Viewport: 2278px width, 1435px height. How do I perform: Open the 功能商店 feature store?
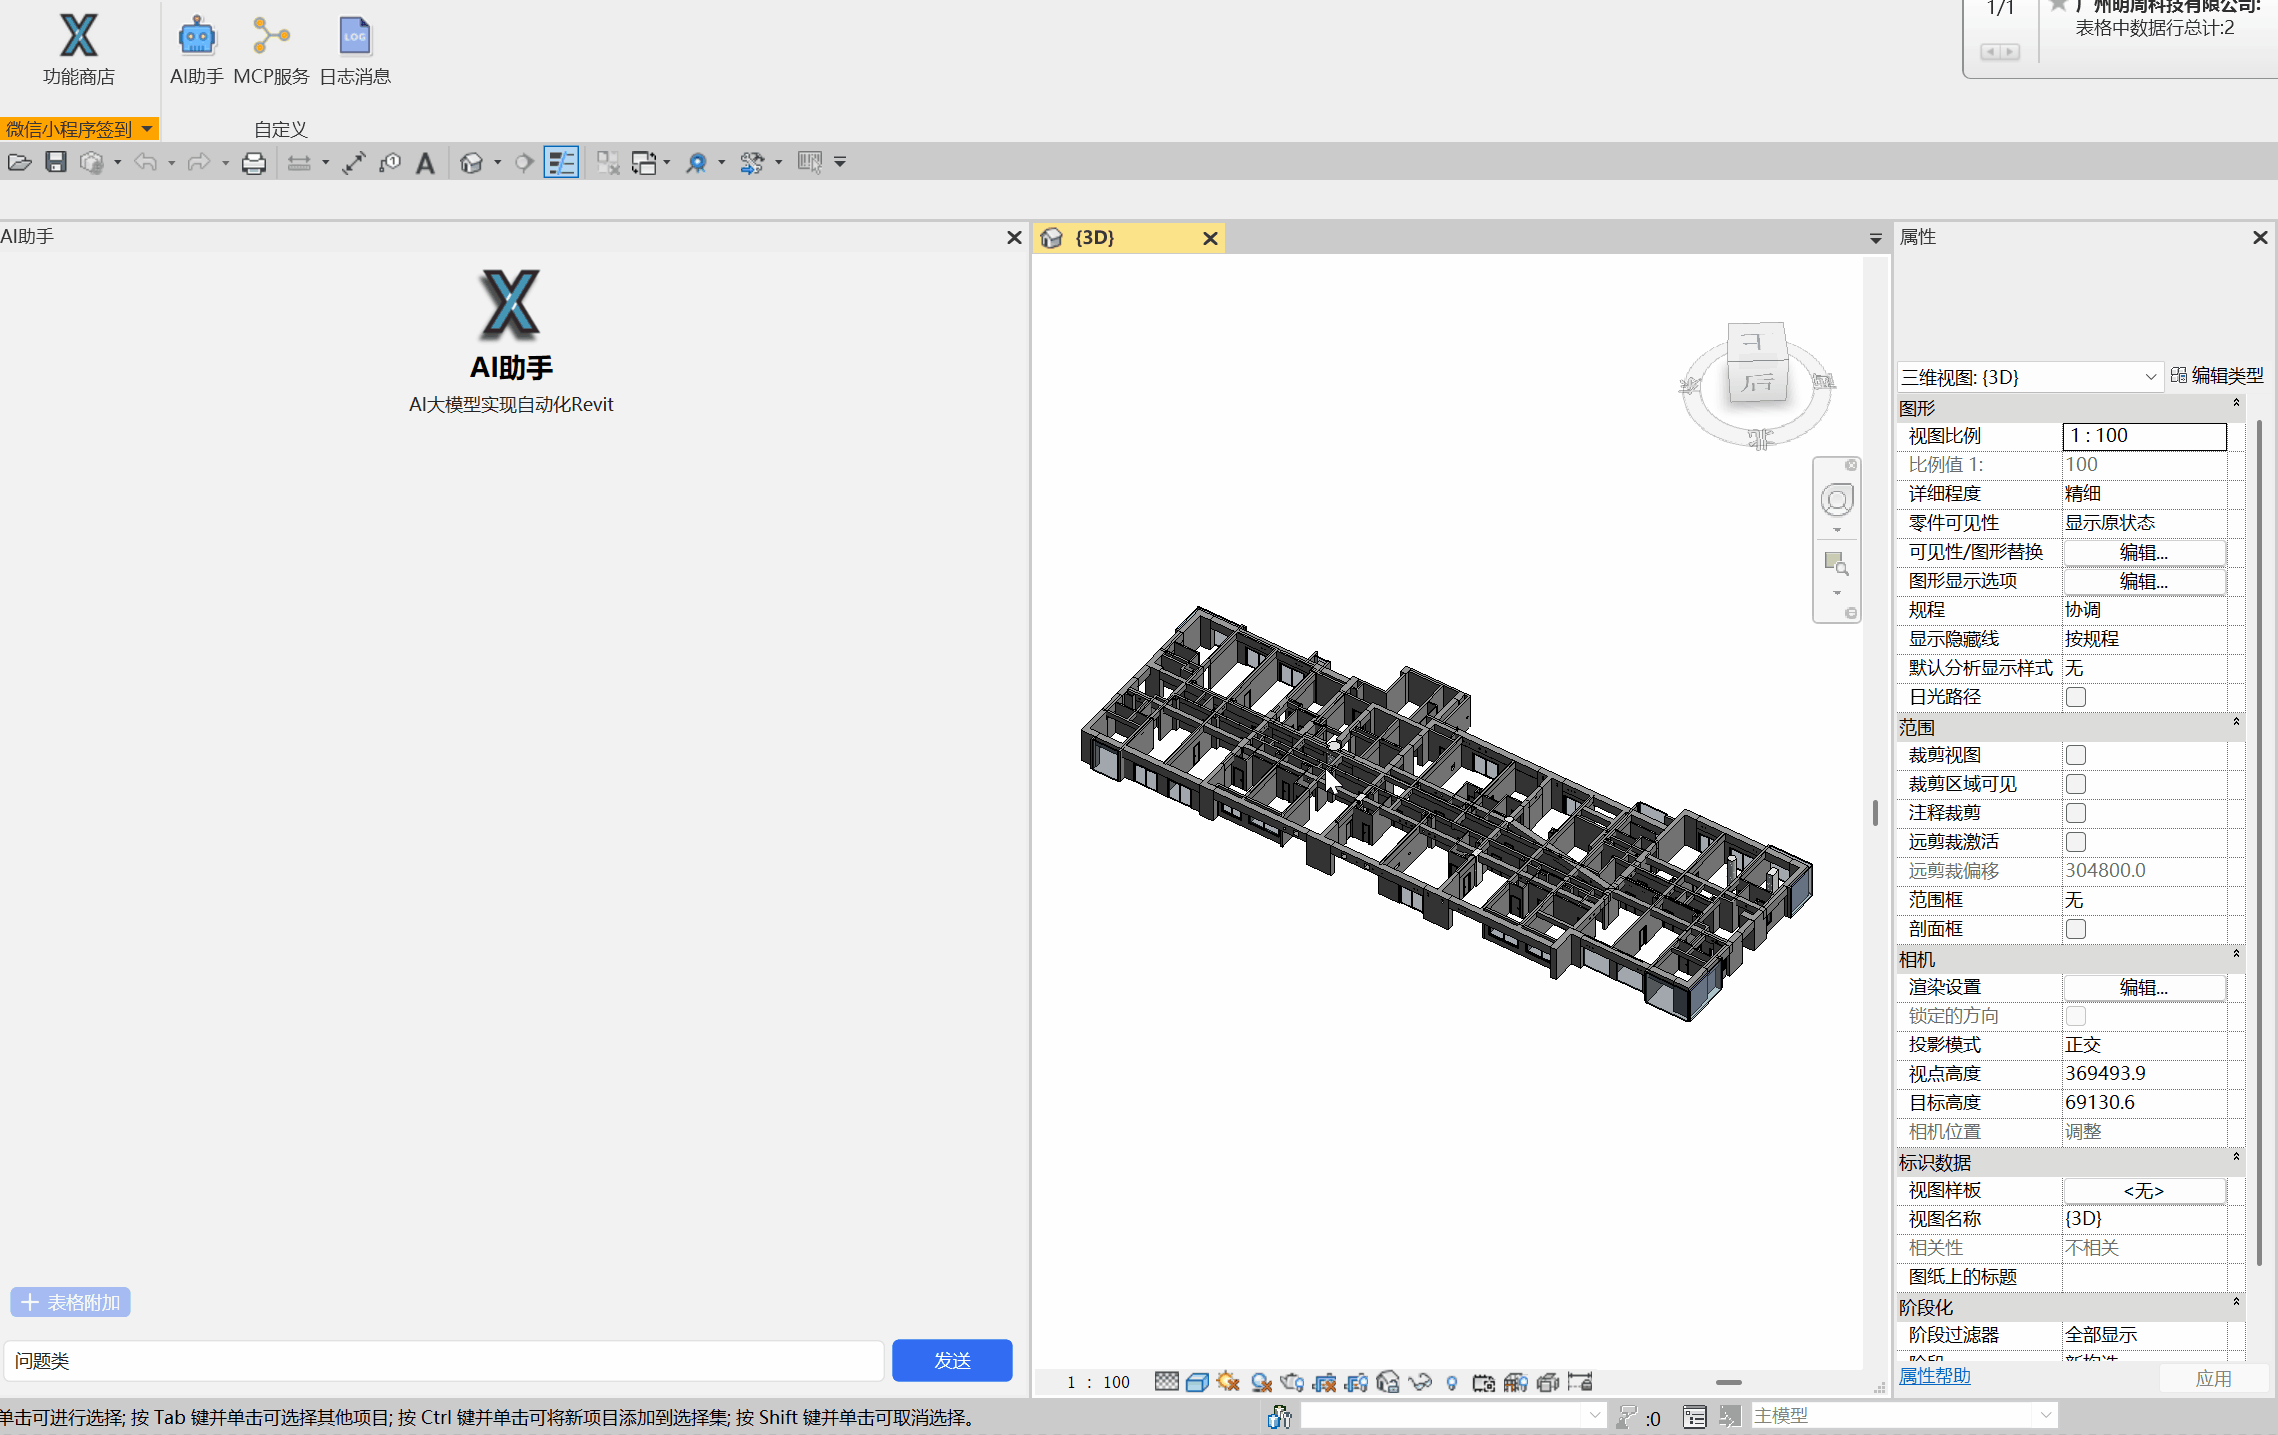[78, 48]
